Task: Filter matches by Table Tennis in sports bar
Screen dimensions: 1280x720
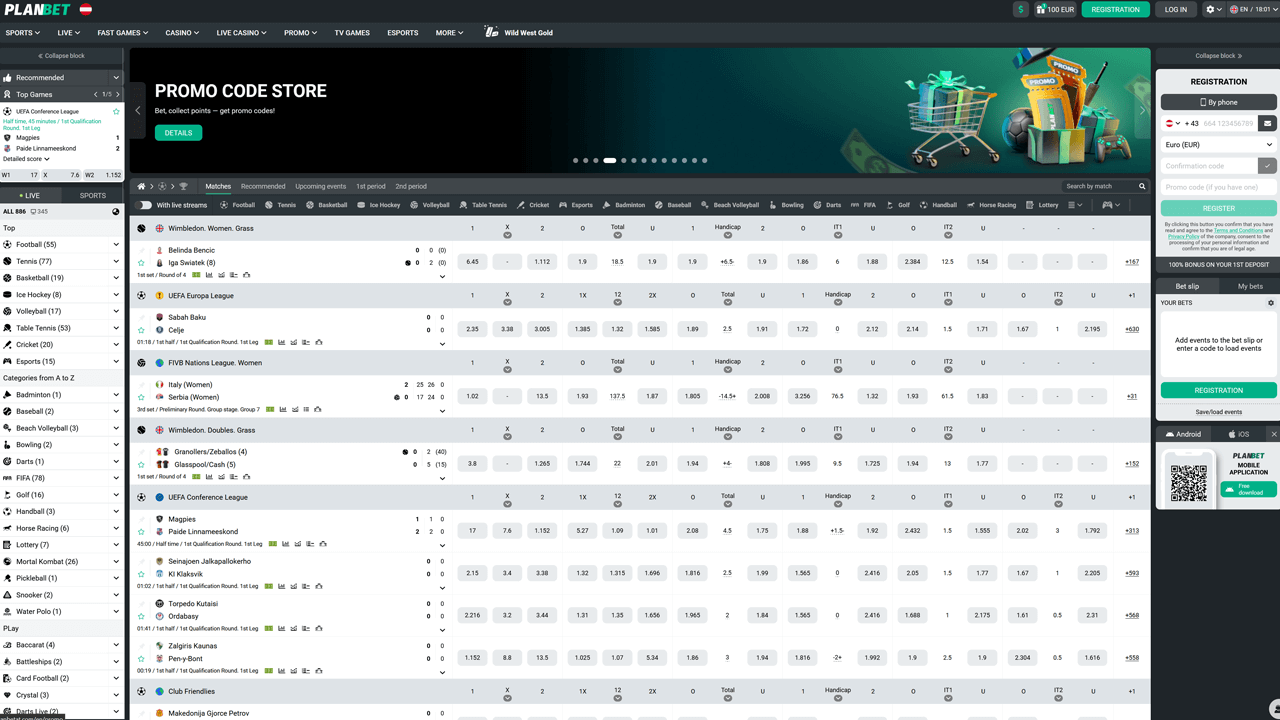Action: [482, 205]
